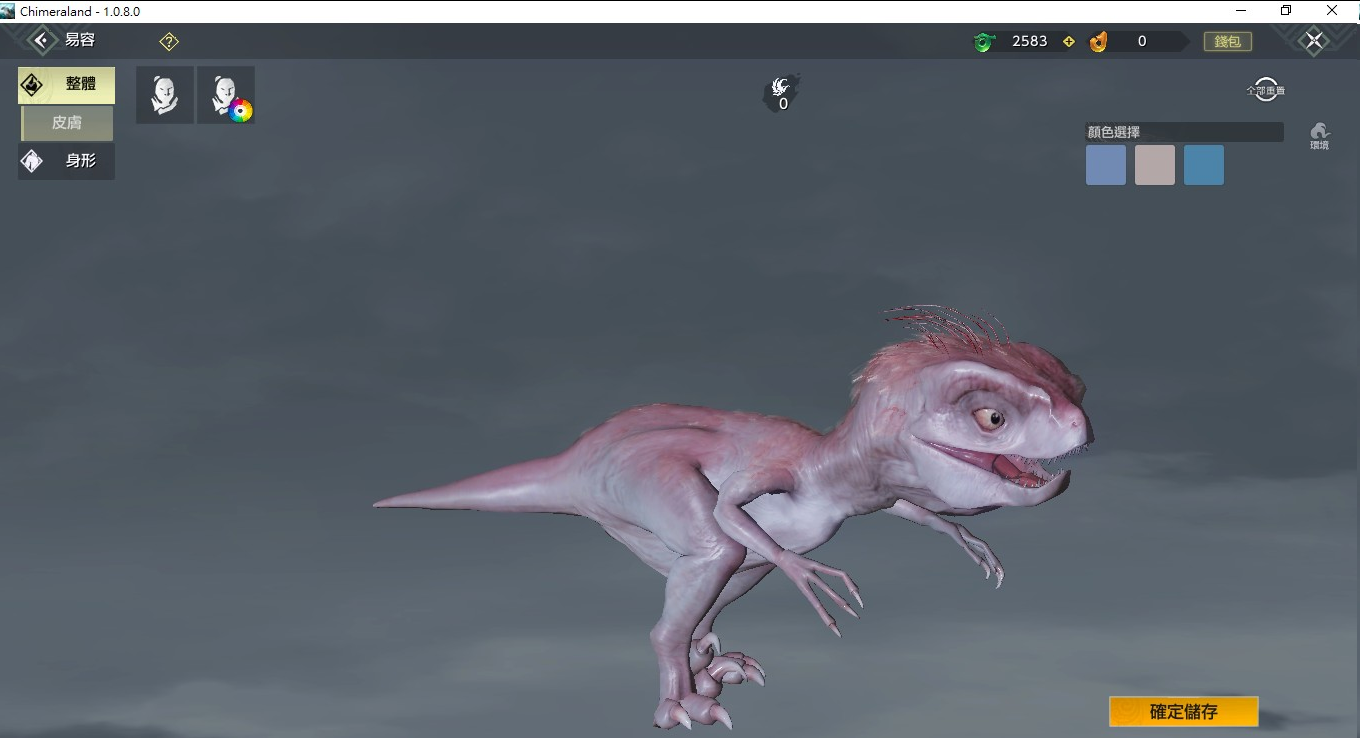The image size is (1360, 738).
Task: Pick the steel blue color swatch
Action: click(x=1204, y=165)
